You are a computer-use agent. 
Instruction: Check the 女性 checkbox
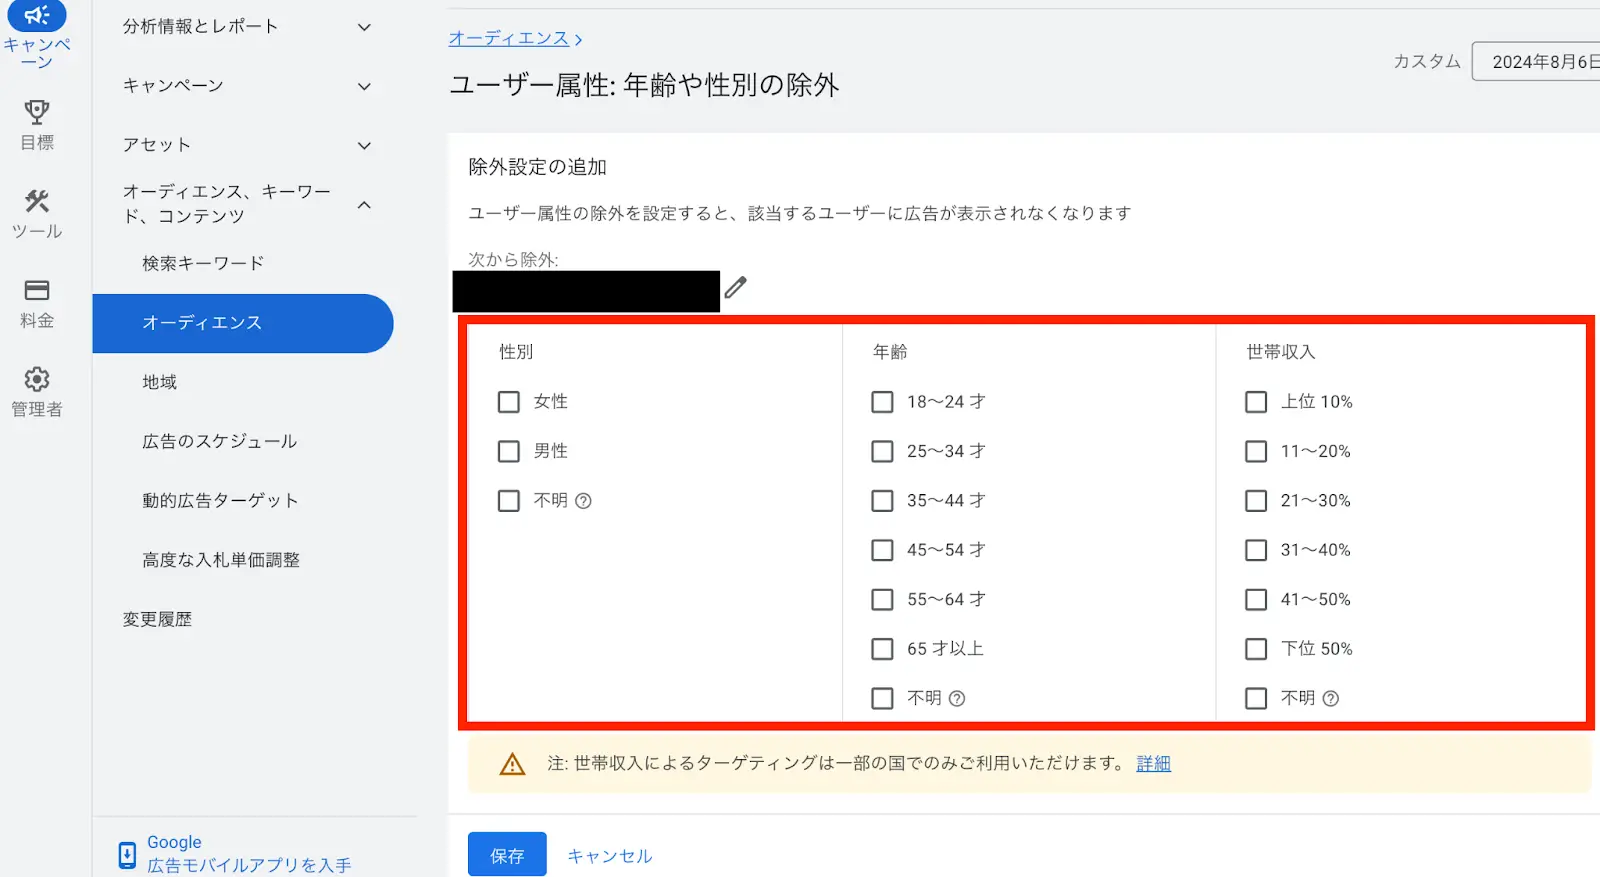(509, 402)
